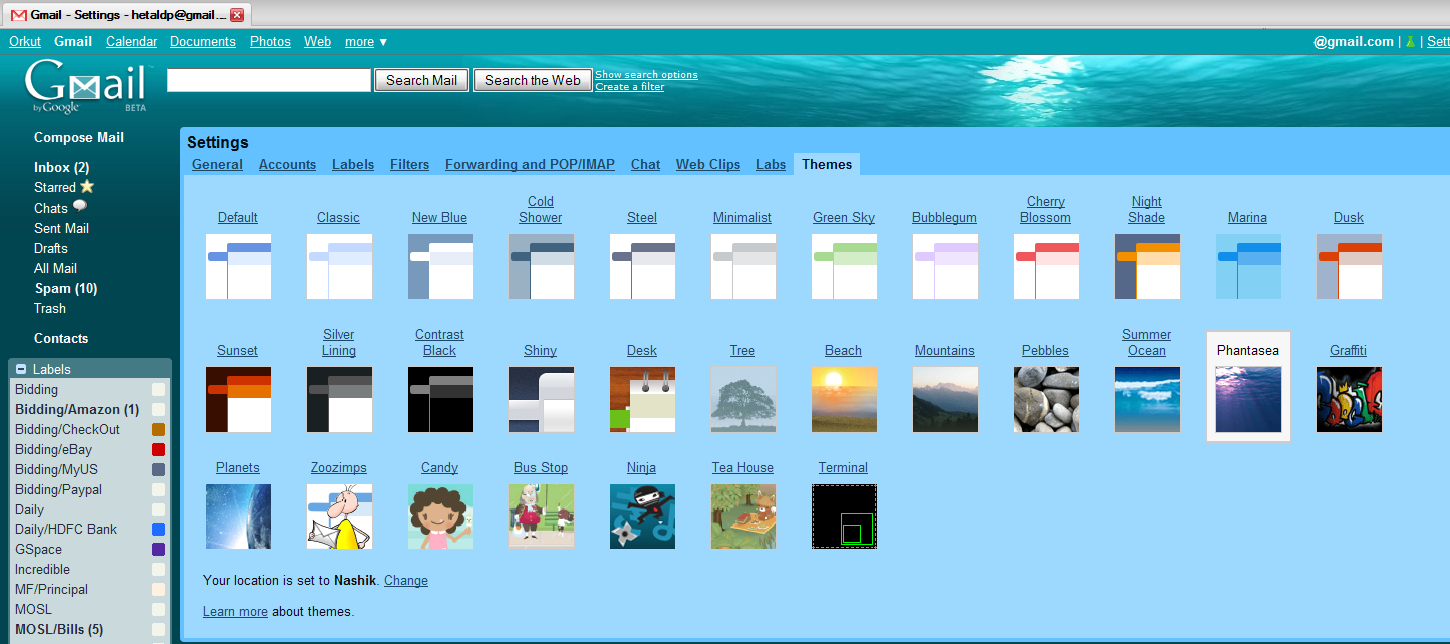
Task: Click Create a filter link
Action: (x=630, y=87)
